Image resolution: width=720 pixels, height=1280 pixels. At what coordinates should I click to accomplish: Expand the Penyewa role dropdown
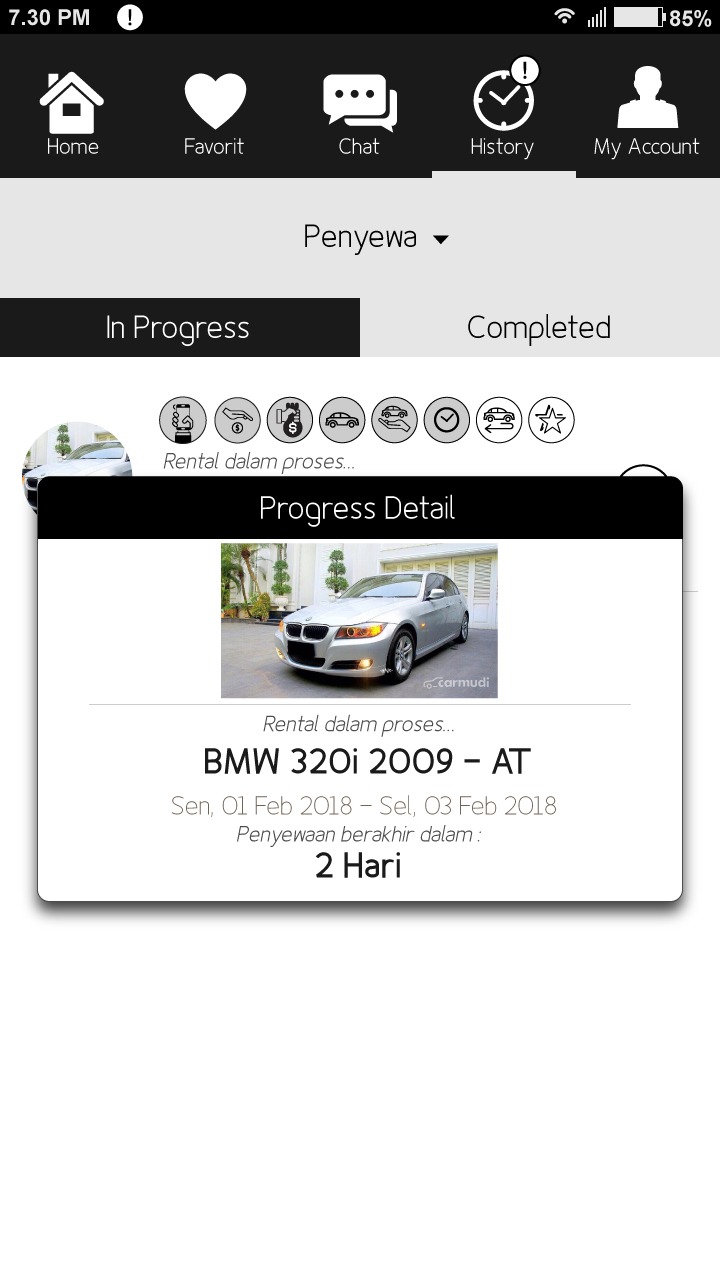point(376,238)
